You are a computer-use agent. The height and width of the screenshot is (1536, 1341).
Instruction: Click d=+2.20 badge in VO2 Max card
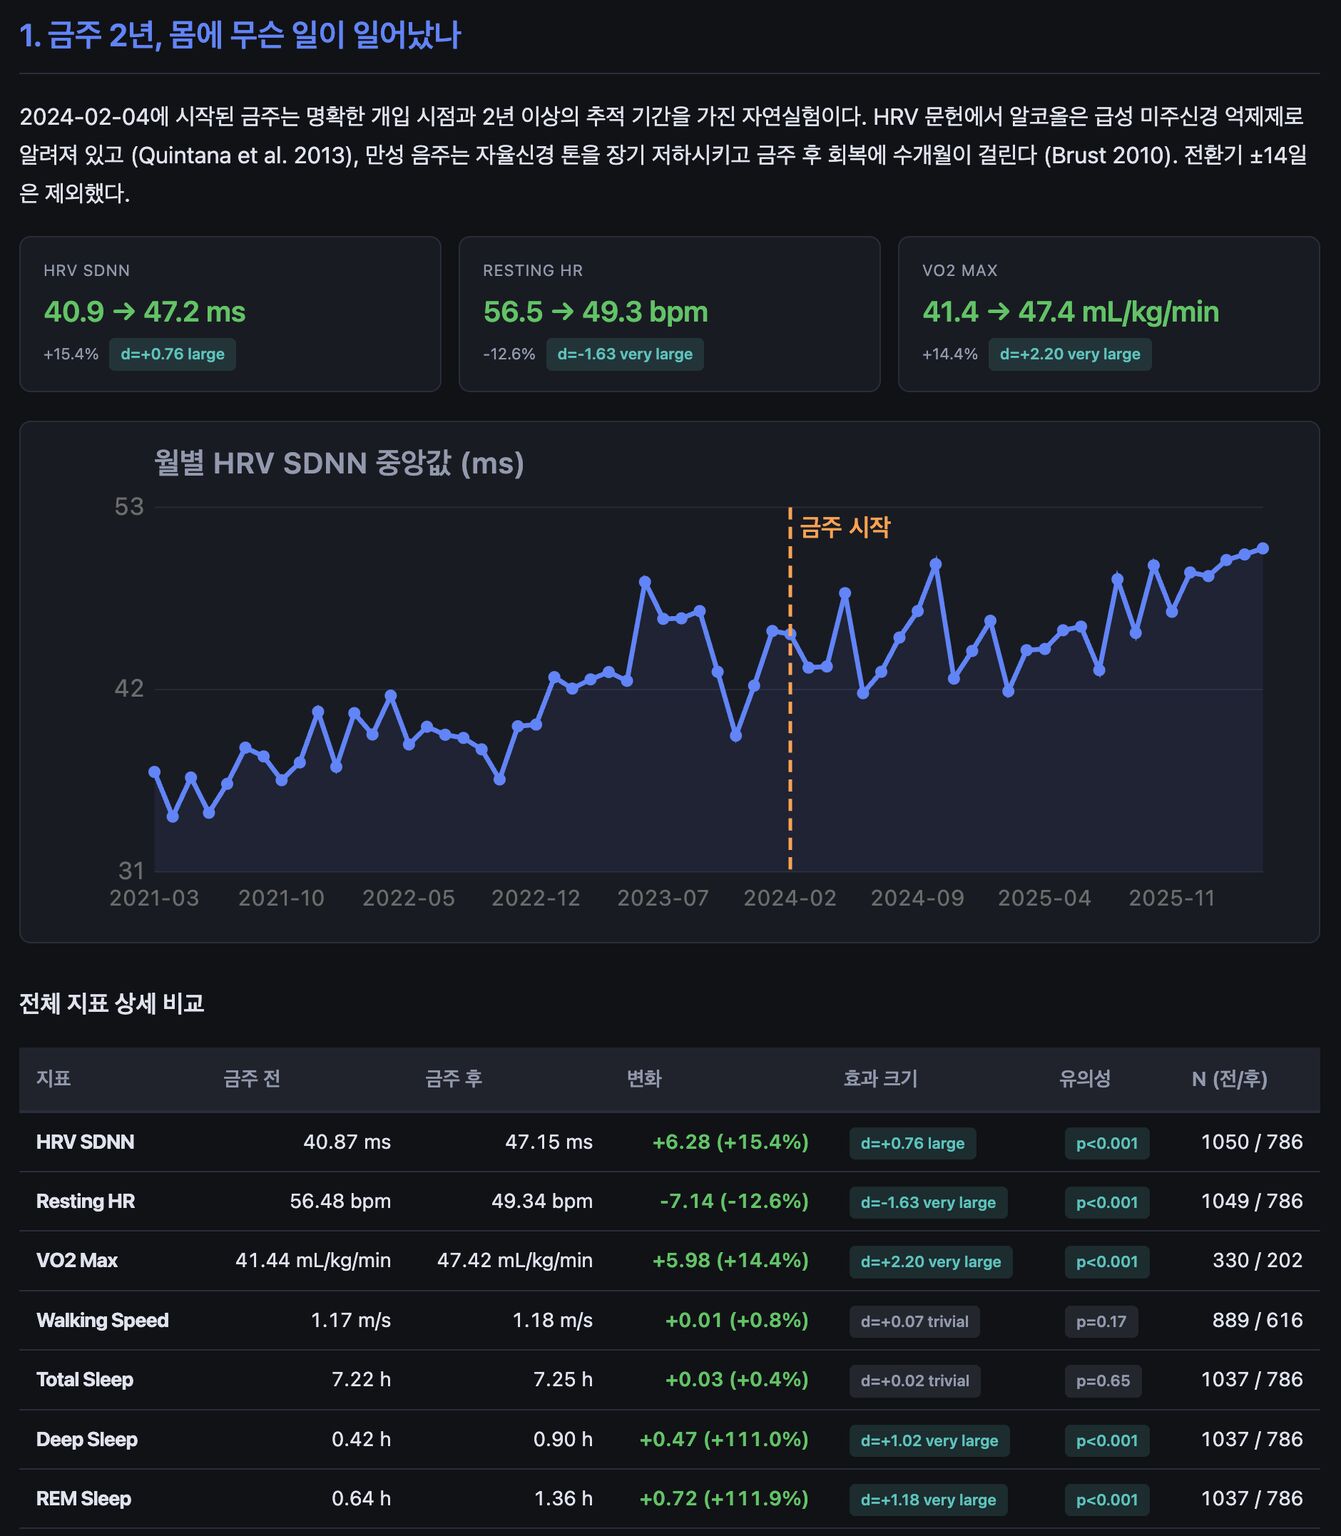[1069, 354]
